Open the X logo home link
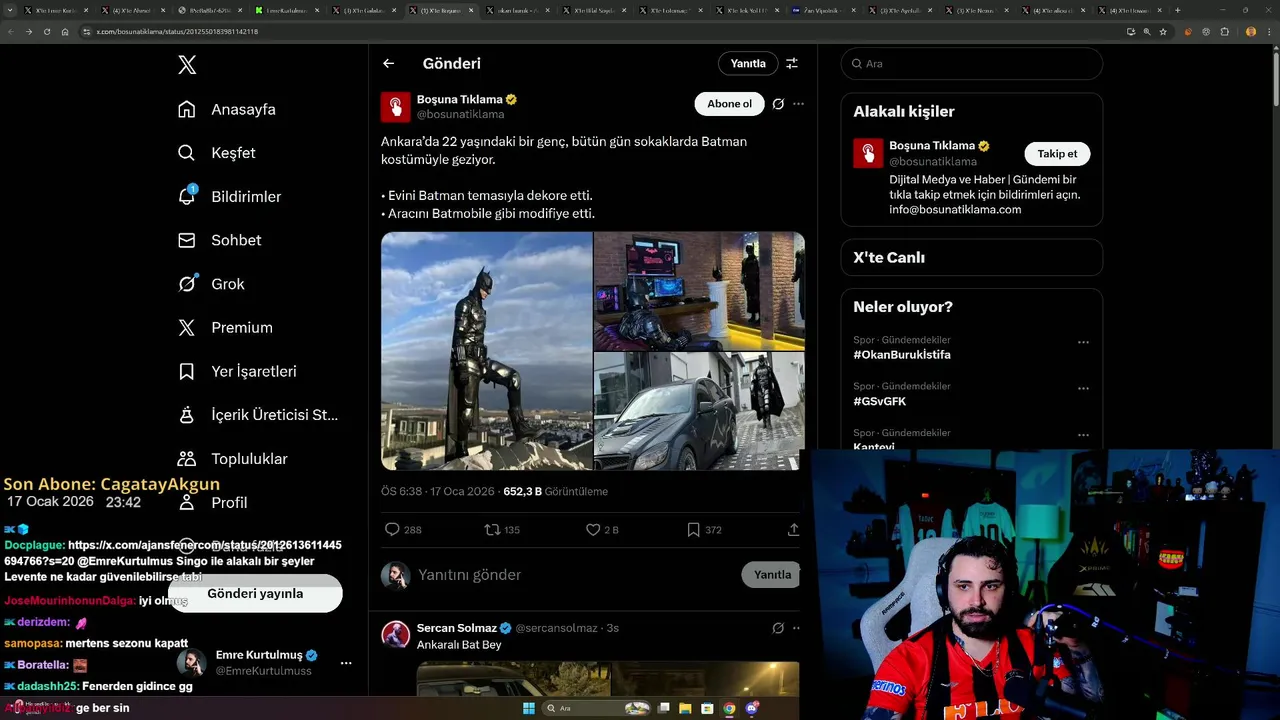Image resolution: width=1280 pixels, height=720 pixels. click(x=187, y=65)
